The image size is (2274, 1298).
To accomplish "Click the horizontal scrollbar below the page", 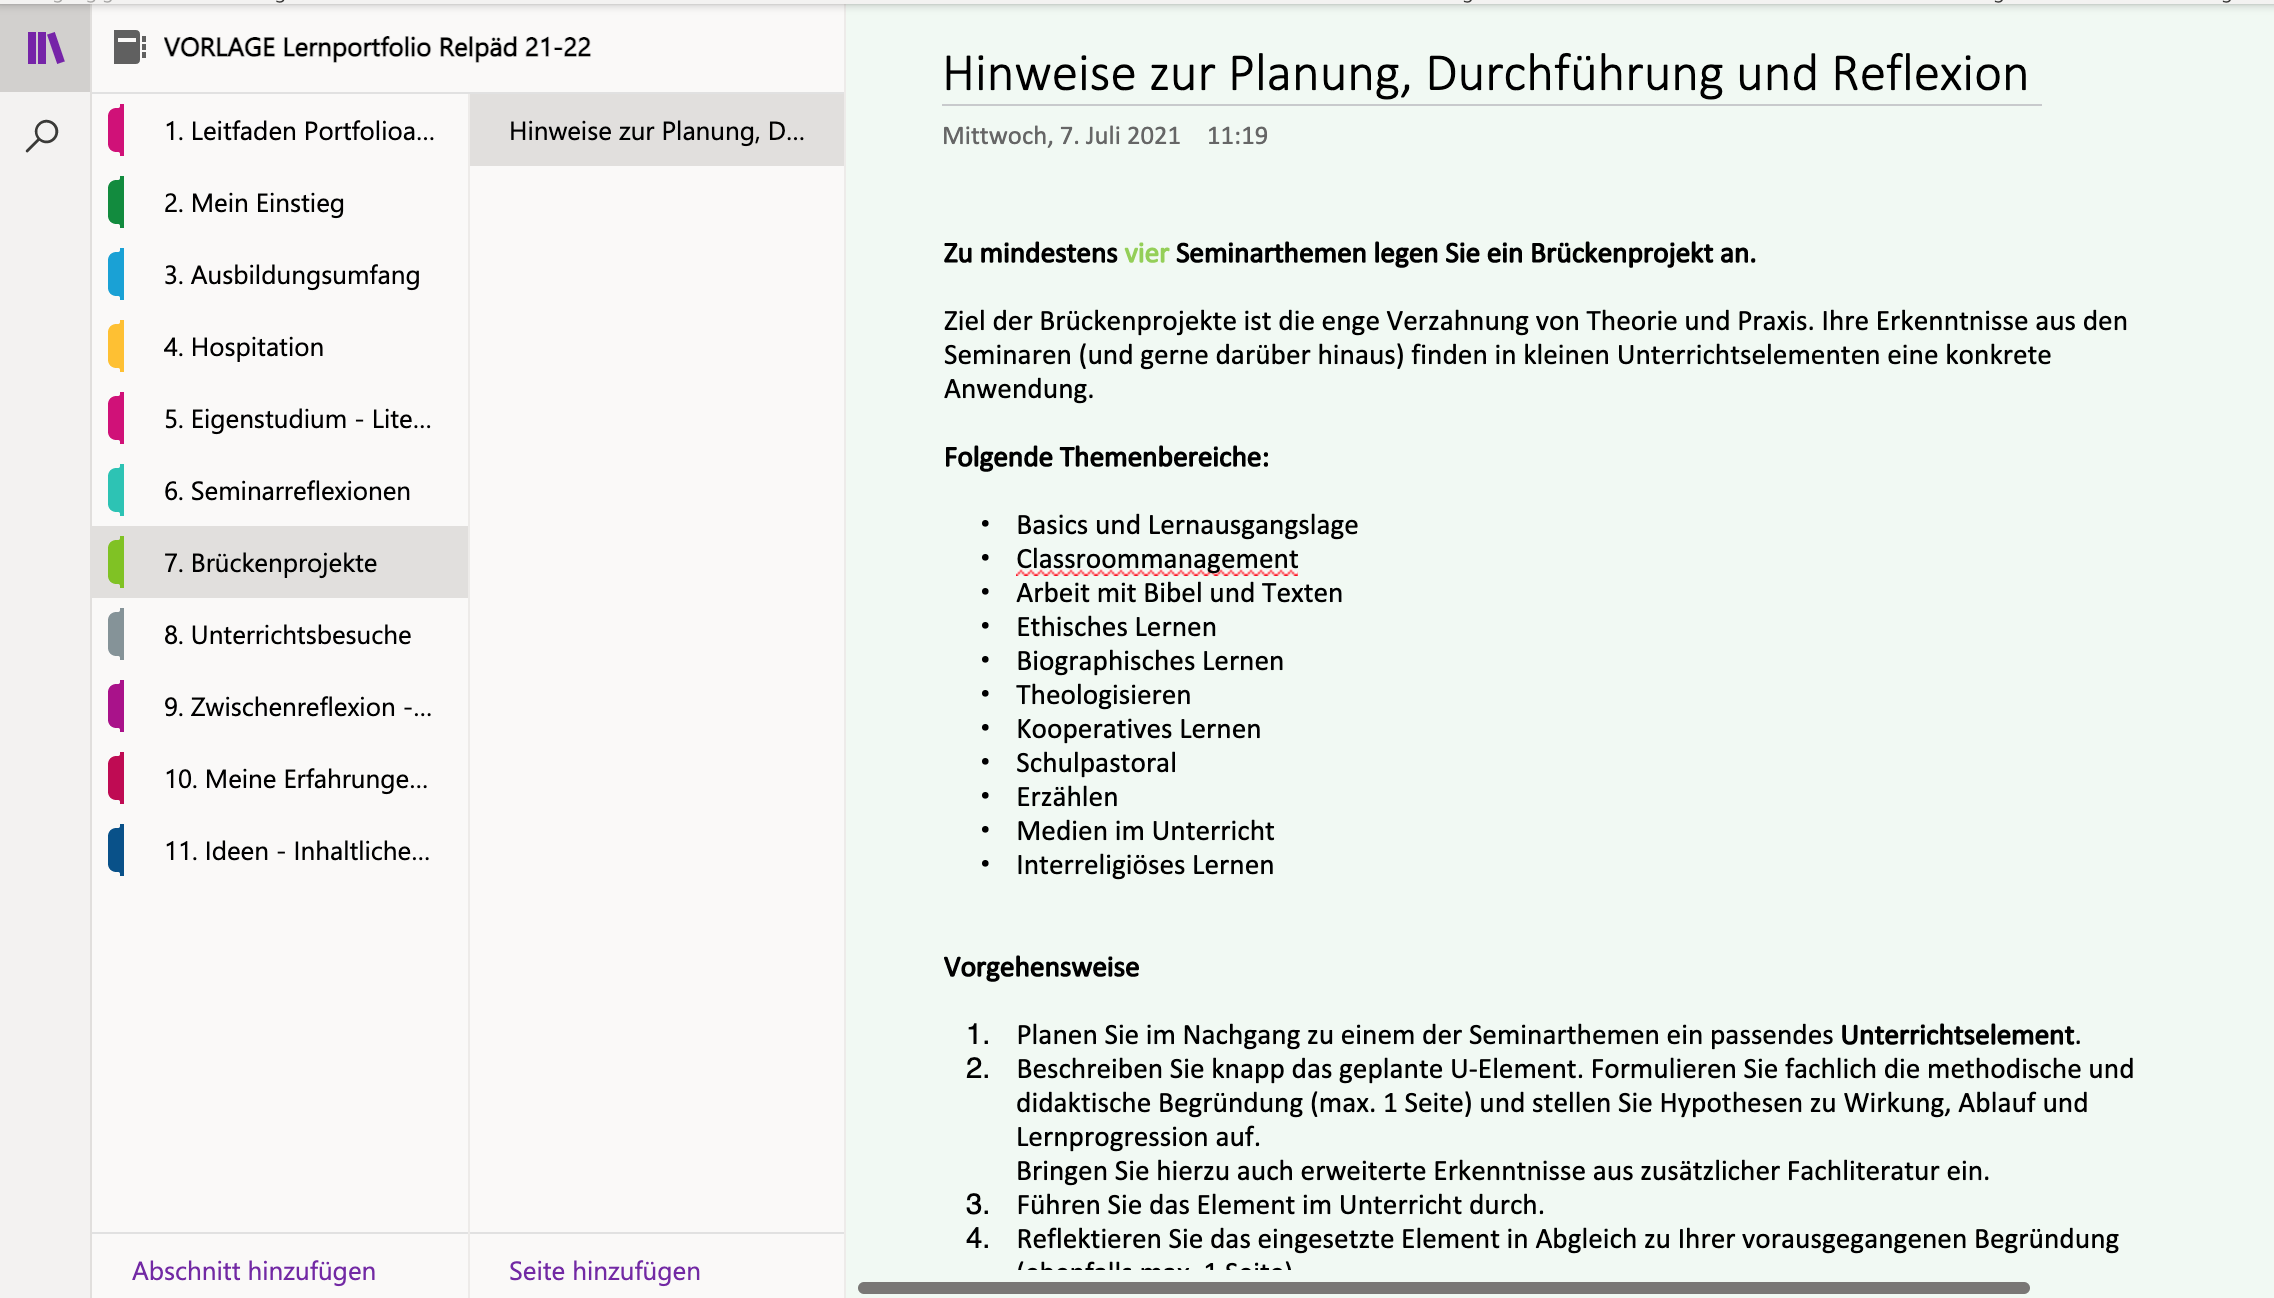I will click(x=1443, y=1288).
